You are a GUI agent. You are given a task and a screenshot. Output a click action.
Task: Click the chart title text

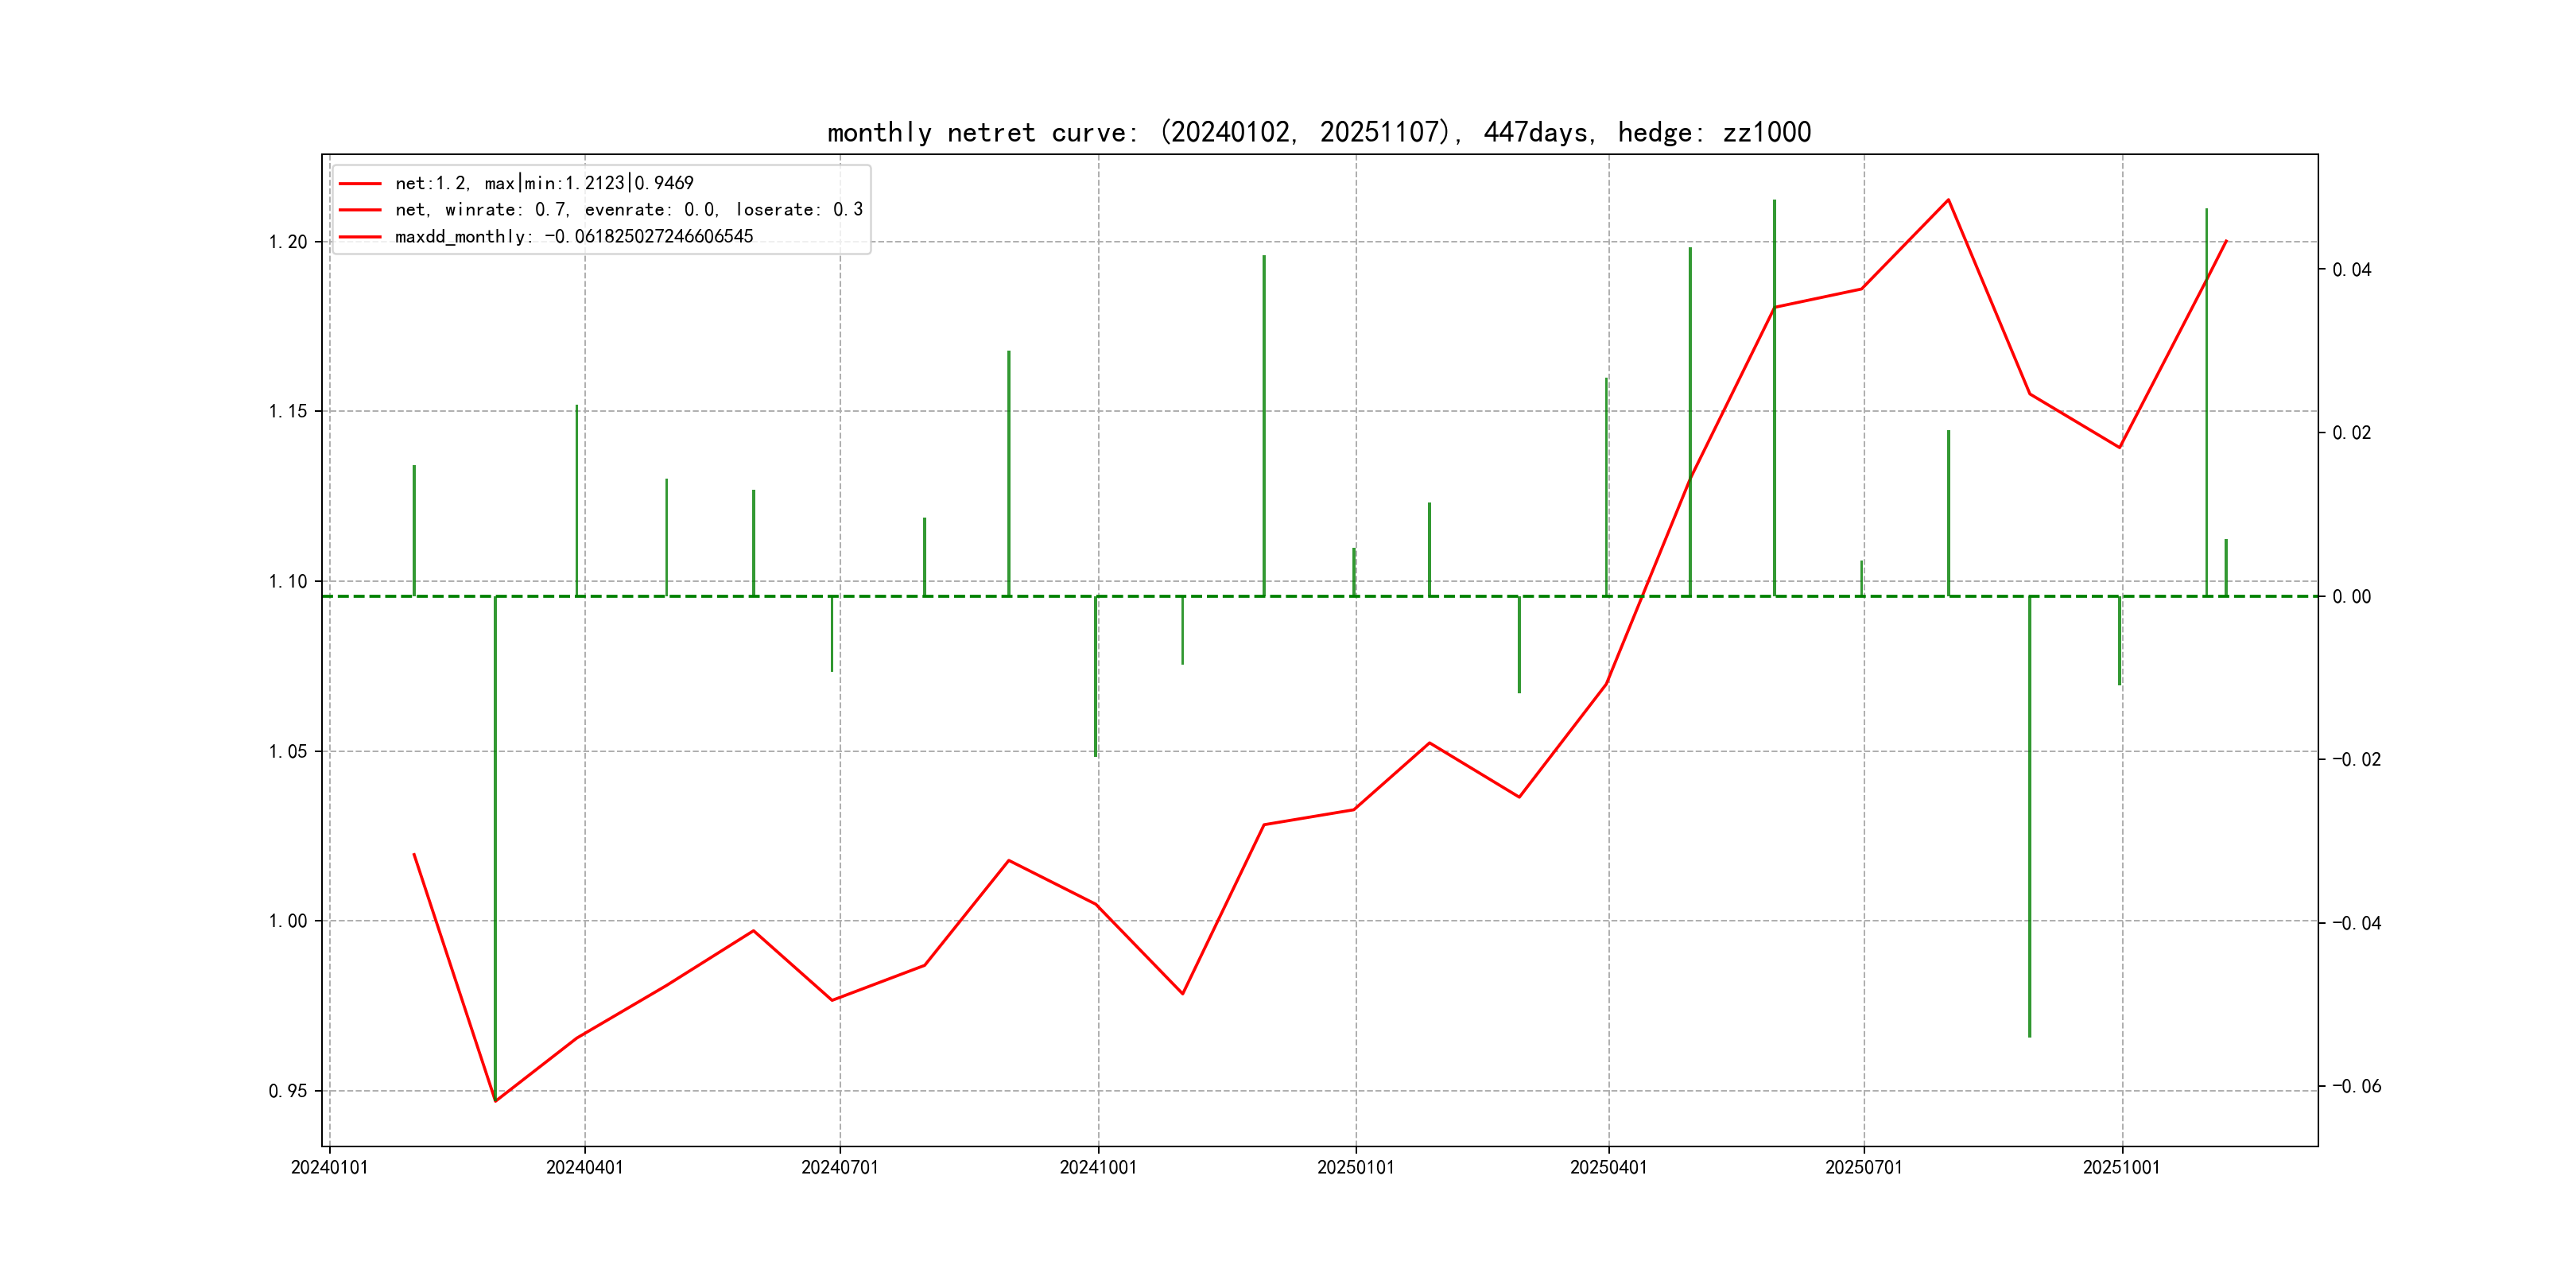[x=1319, y=132]
